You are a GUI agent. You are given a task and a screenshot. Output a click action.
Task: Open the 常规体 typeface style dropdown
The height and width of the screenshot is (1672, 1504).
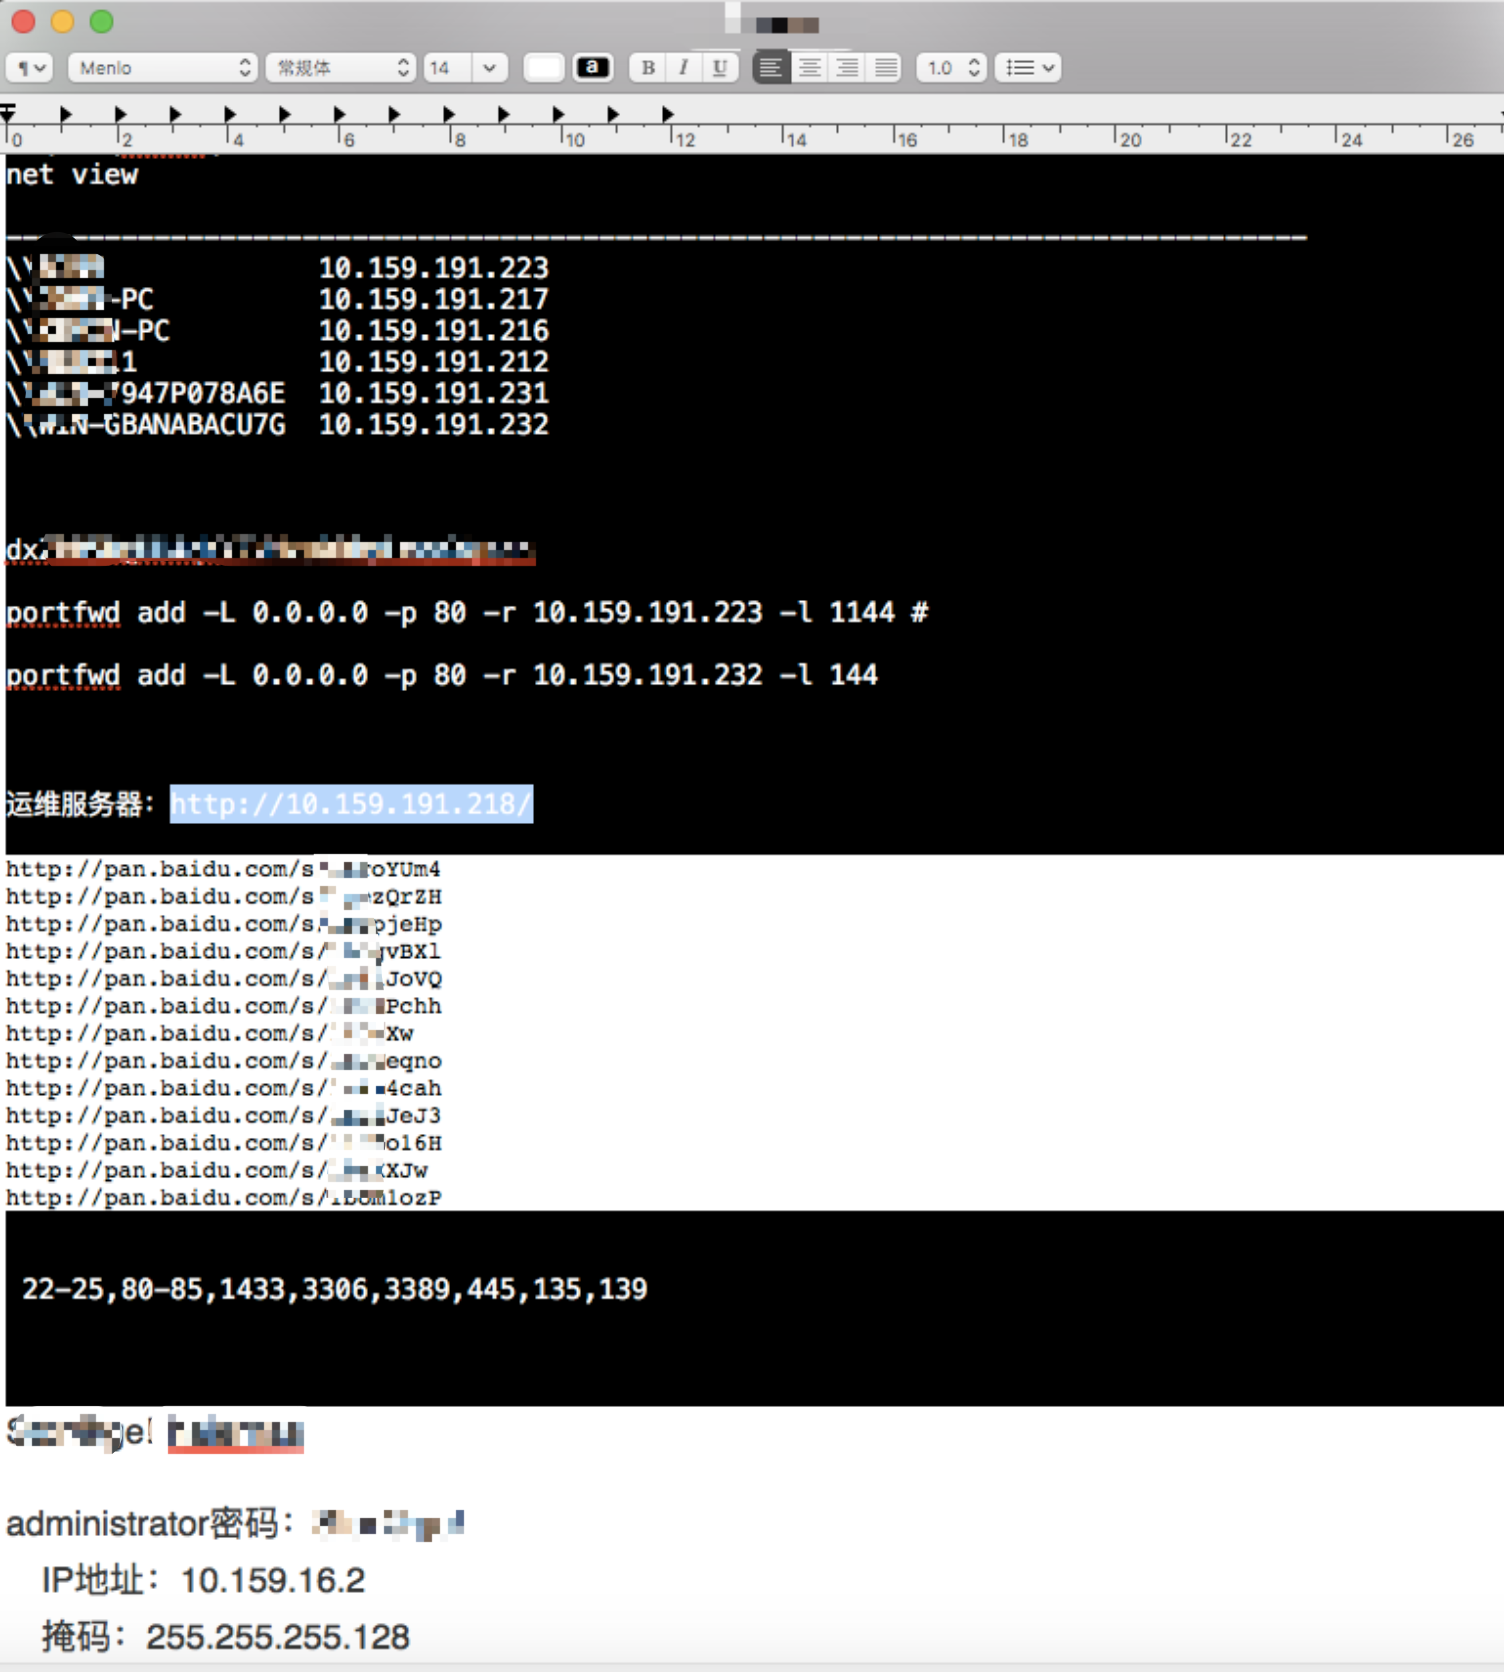(340, 68)
